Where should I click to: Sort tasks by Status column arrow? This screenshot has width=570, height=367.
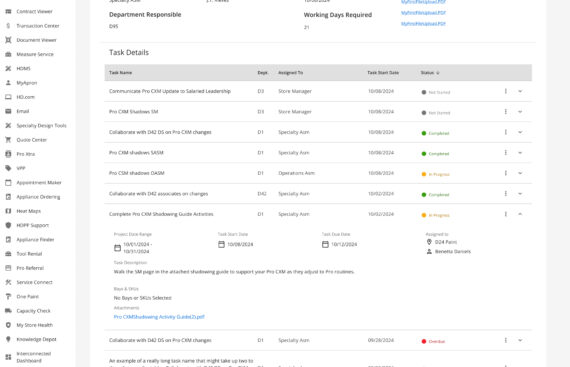click(438, 73)
